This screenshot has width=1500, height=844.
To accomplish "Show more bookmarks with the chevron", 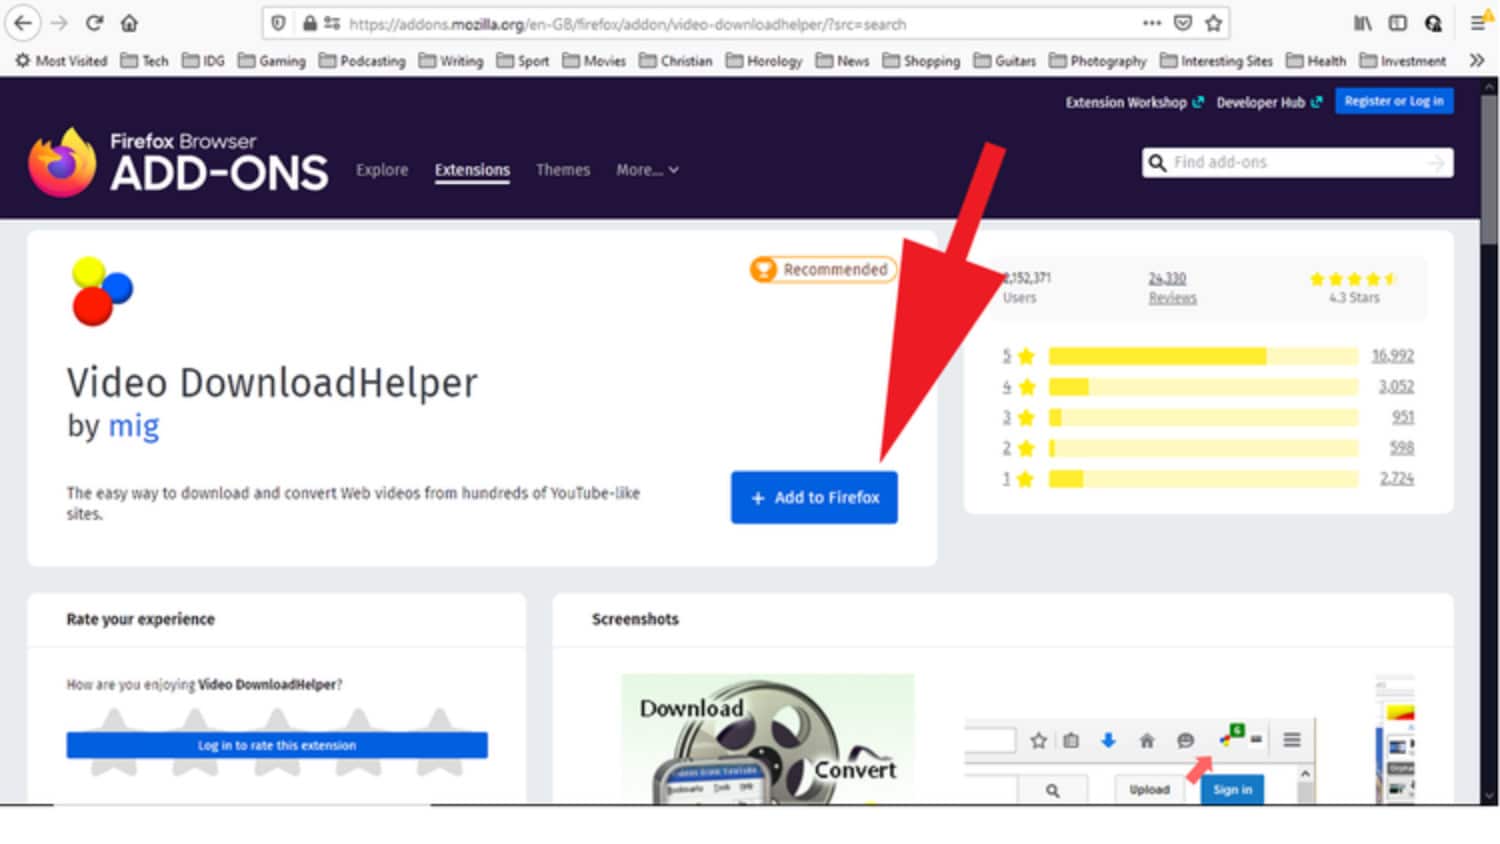I will 1477,61.
